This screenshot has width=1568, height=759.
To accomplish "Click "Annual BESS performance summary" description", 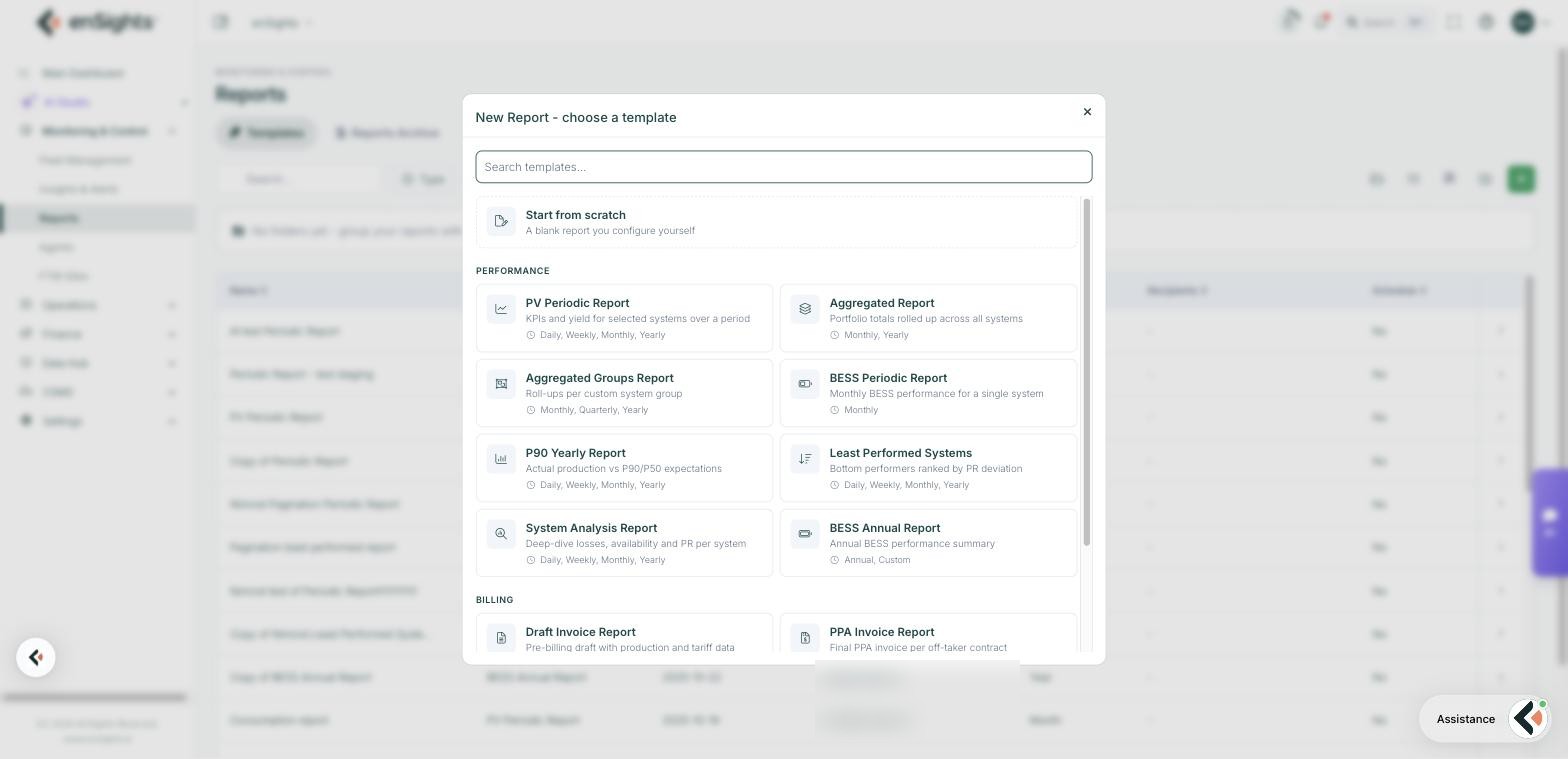I will (x=912, y=544).
